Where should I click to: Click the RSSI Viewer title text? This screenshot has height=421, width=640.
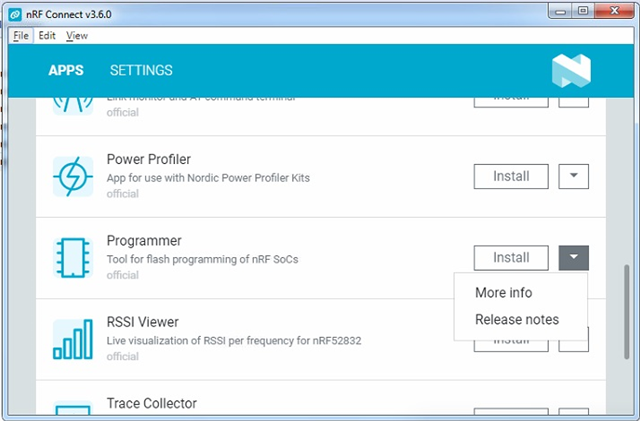[x=142, y=322]
